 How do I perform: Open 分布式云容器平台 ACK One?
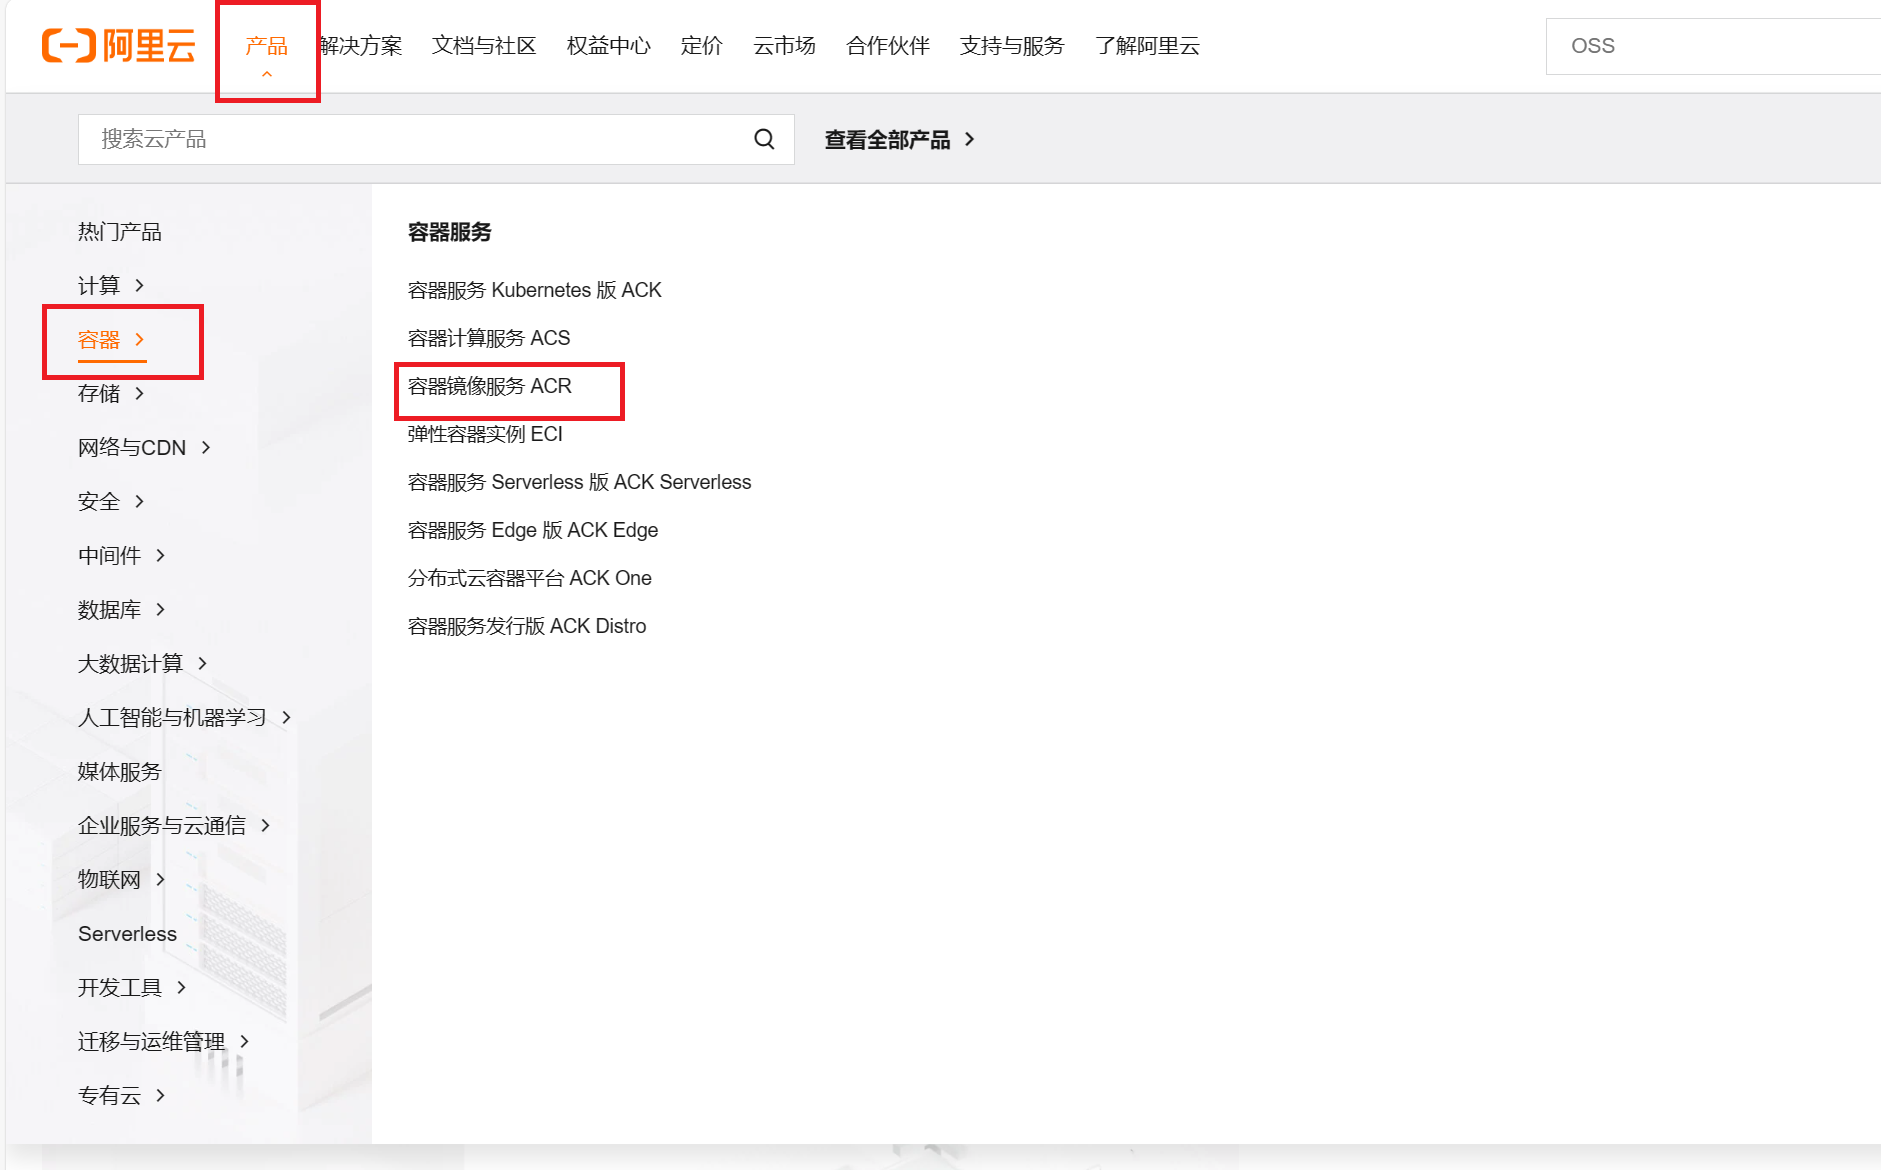530,578
